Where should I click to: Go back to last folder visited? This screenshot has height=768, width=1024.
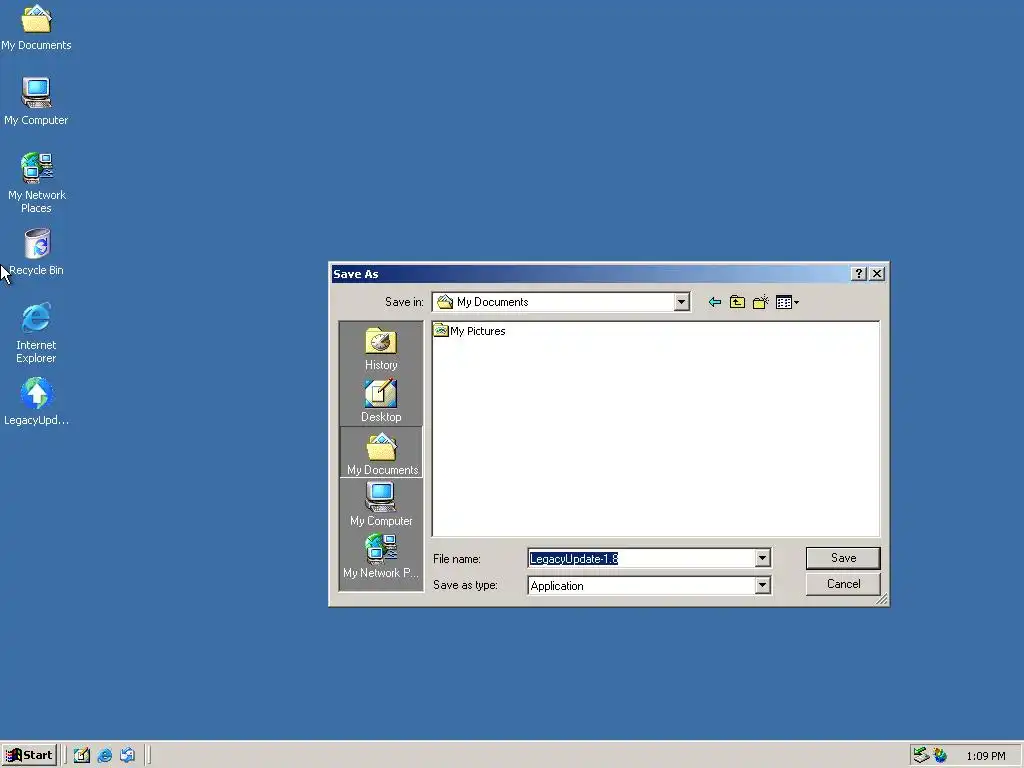(x=715, y=302)
